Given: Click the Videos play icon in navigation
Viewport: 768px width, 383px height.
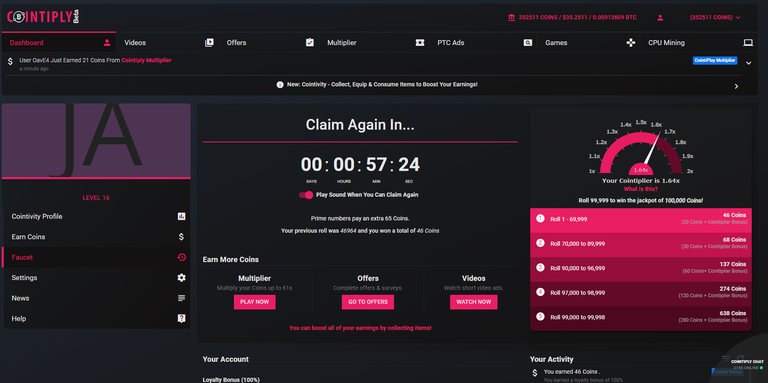Looking at the screenshot, I should pyautogui.click(x=209, y=43).
